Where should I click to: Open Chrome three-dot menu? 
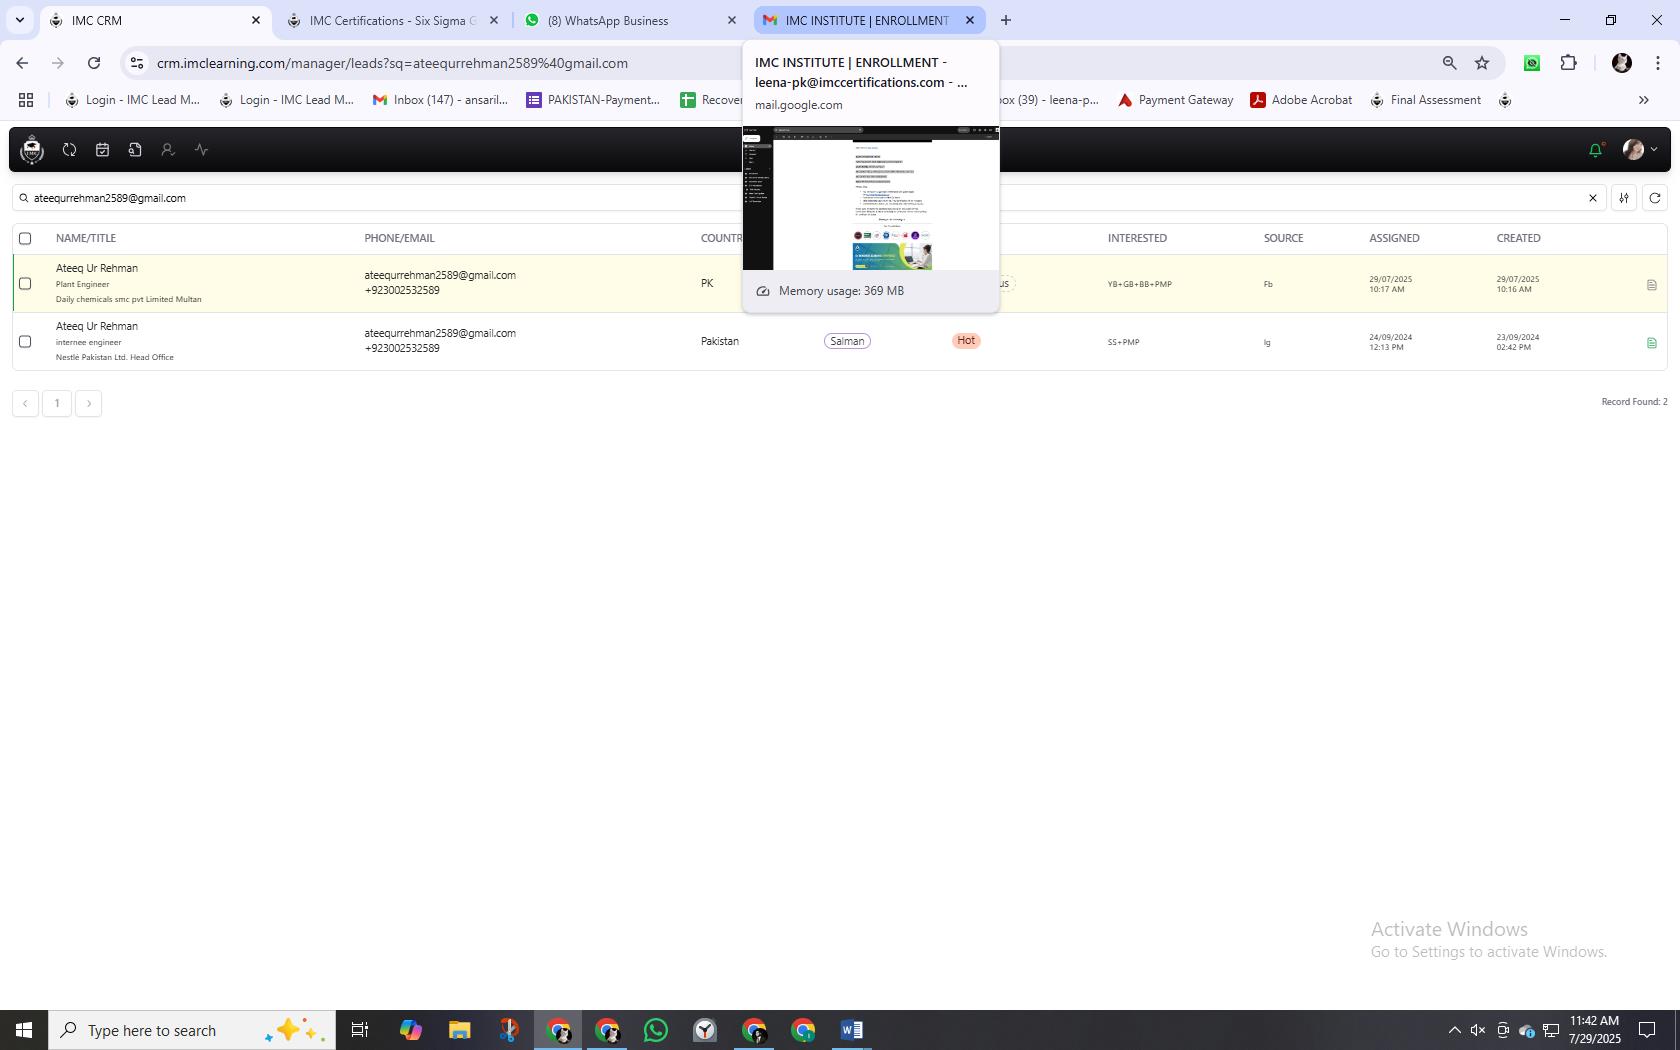[1658, 63]
